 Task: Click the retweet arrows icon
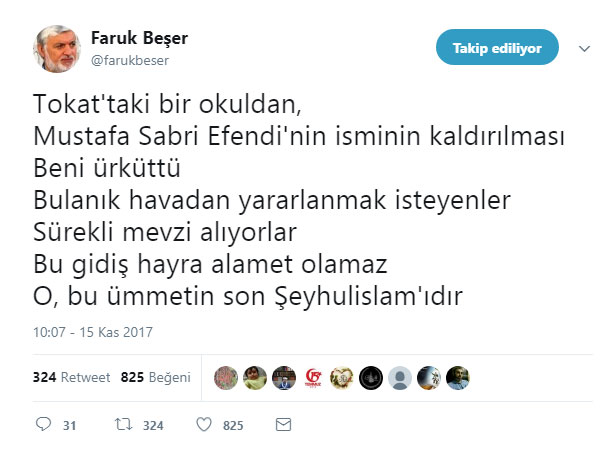pyautogui.click(x=122, y=425)
